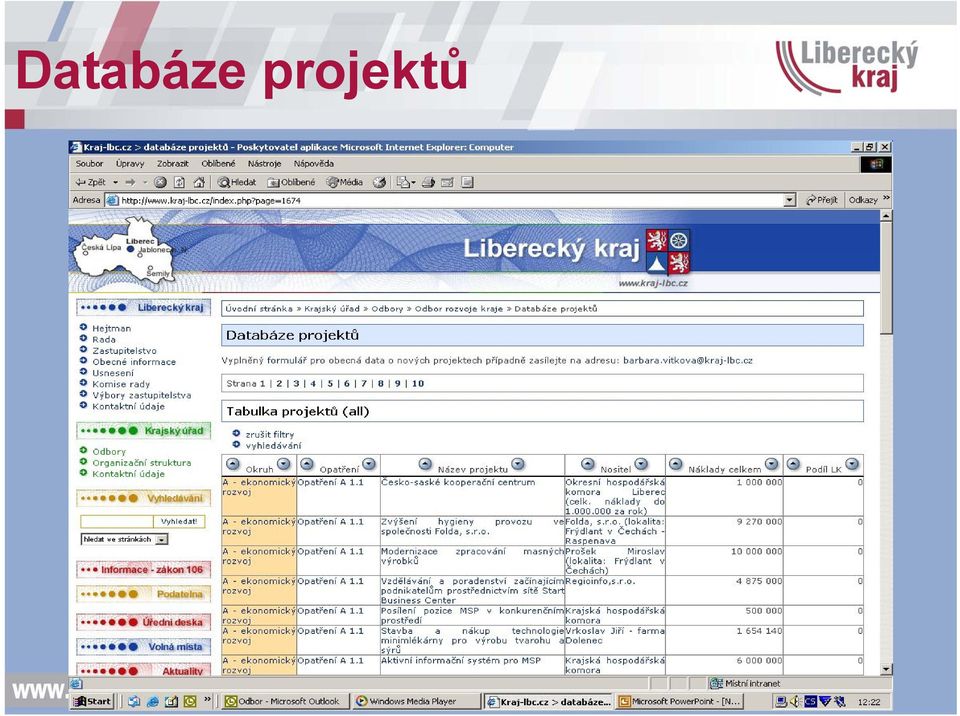Open the Usnesení sidebar link
The image size is (960, 716).
(x=113, y=373)
